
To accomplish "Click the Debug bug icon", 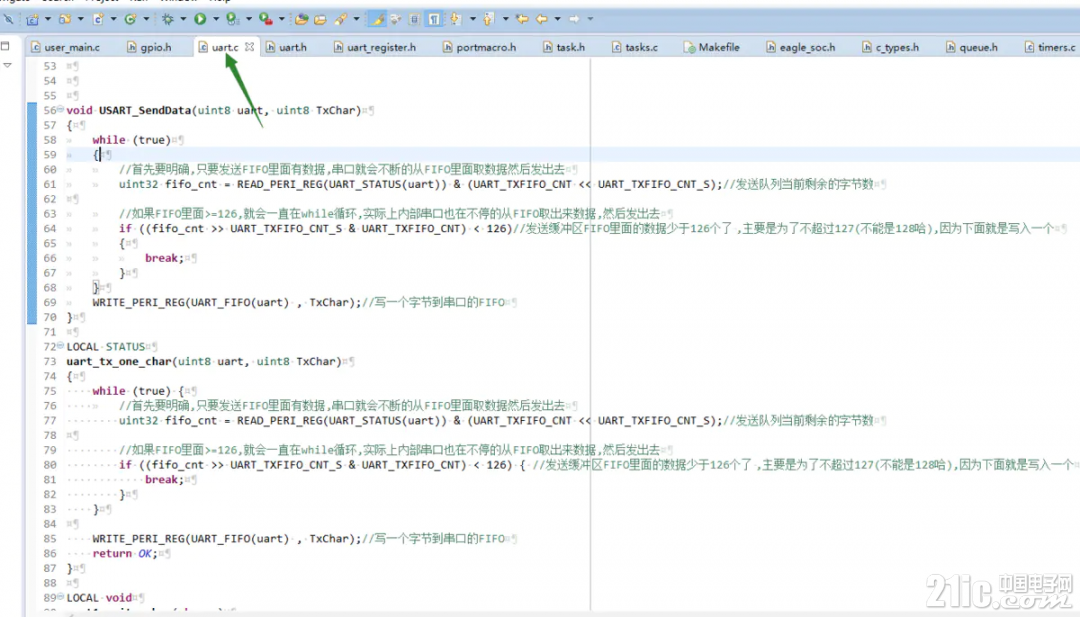I will [167, 19].
